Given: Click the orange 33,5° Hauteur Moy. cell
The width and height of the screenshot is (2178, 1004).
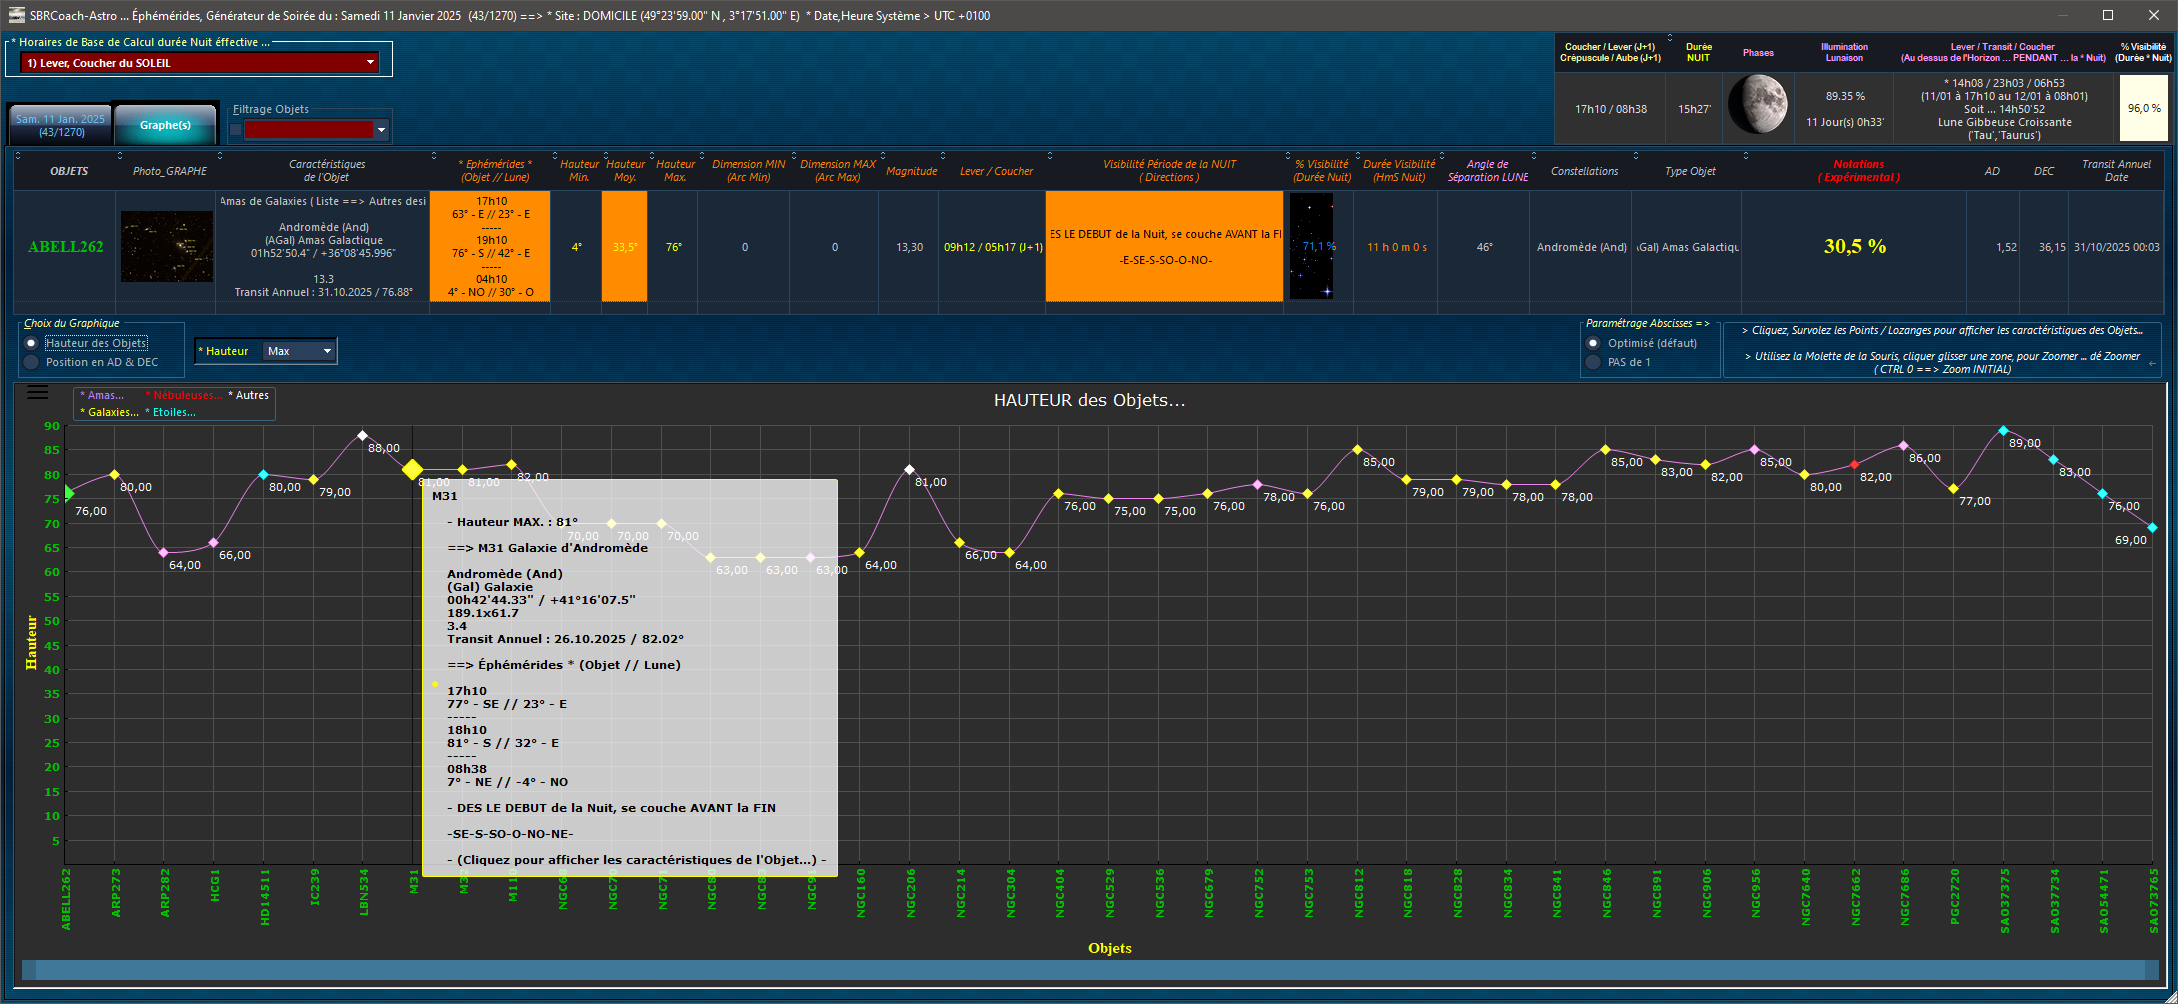Looking at the screenshot, I should (x=624, y=246).
